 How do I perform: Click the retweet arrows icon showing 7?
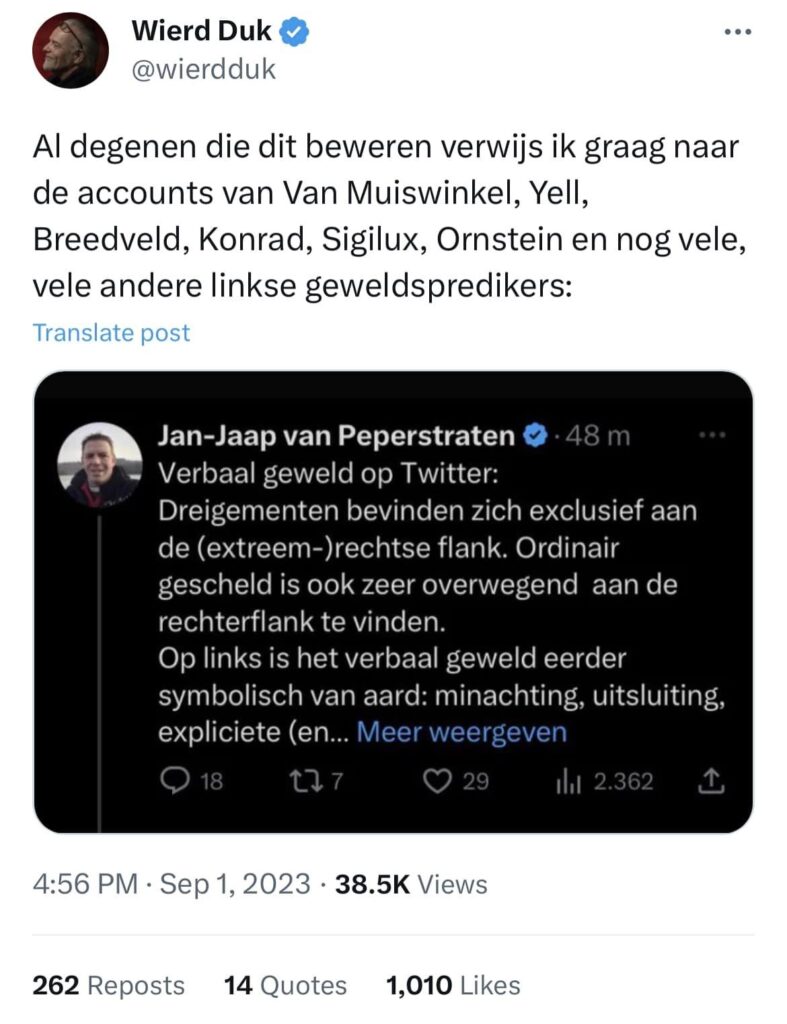tap(304, 780)
